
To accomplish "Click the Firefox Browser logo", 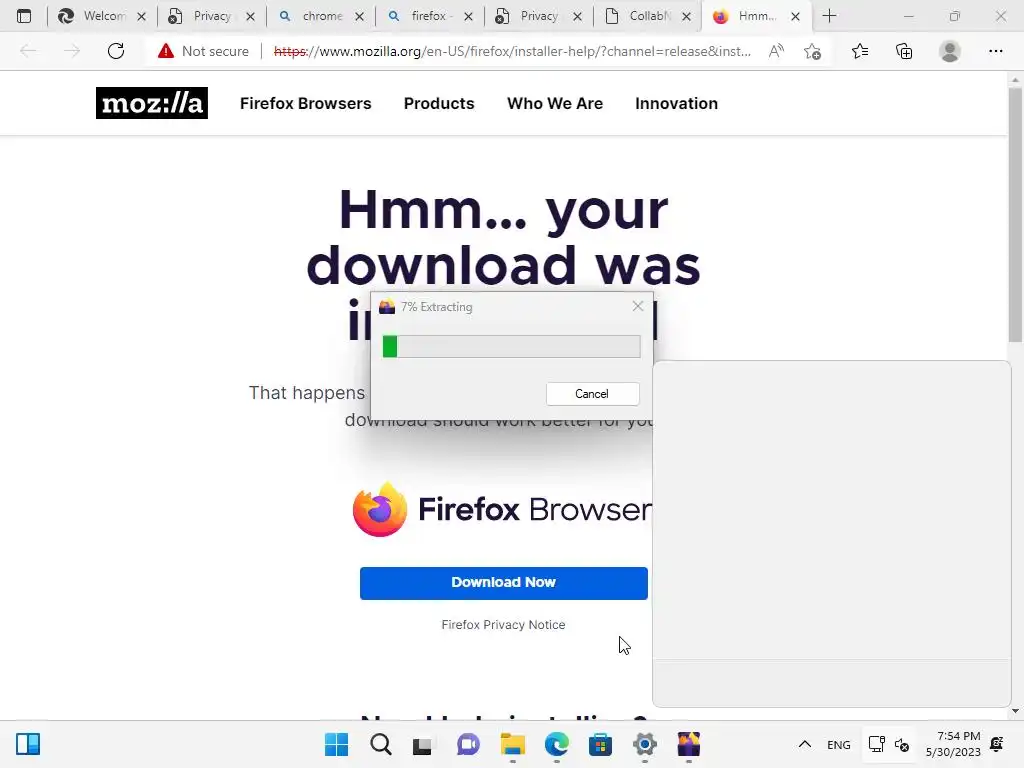I will [x=502, y=509].
